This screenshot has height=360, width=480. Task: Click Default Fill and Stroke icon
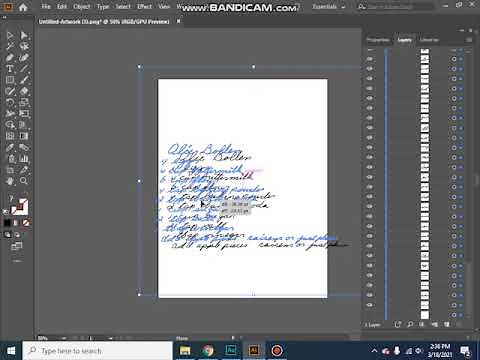click(x=5, y=211)
